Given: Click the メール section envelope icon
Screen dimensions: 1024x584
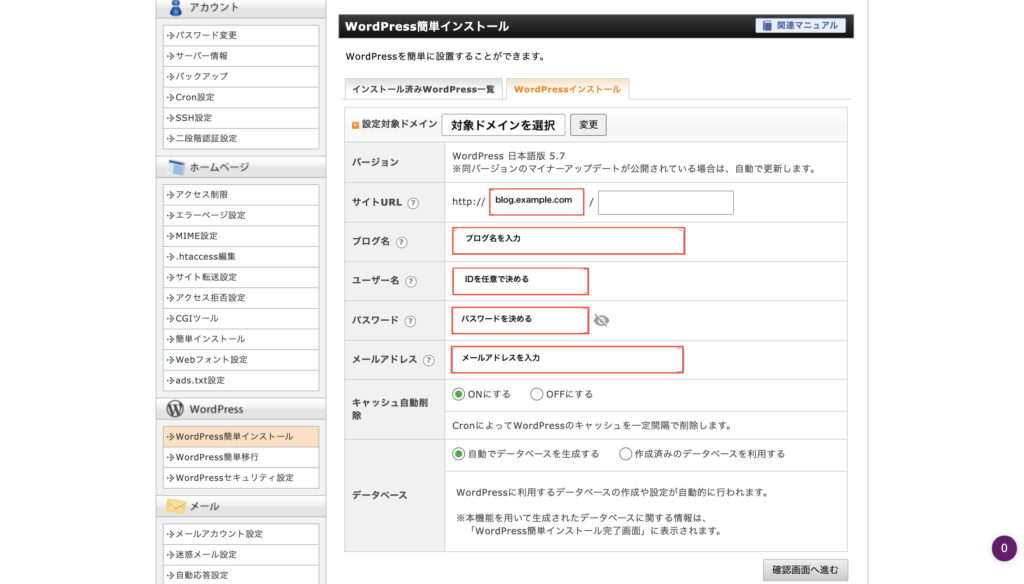Looking at the screenshot, I should (175, 506).
